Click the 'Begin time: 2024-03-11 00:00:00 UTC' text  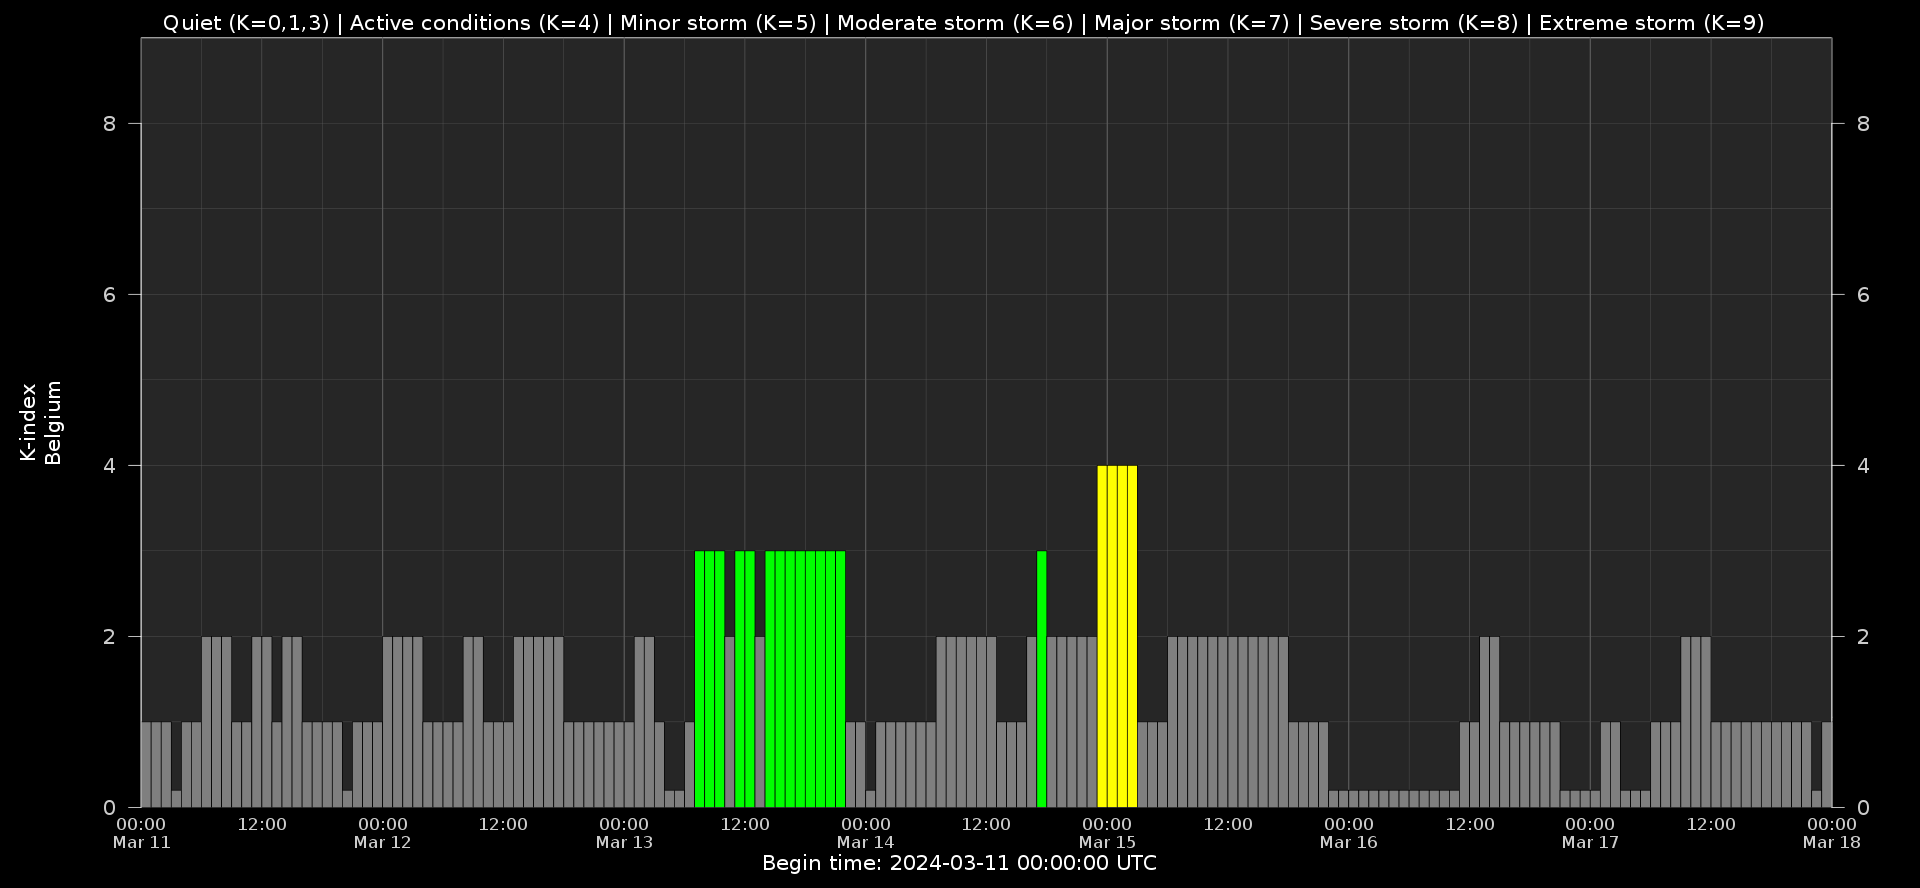pyautogui.click(x=959, y=863)
